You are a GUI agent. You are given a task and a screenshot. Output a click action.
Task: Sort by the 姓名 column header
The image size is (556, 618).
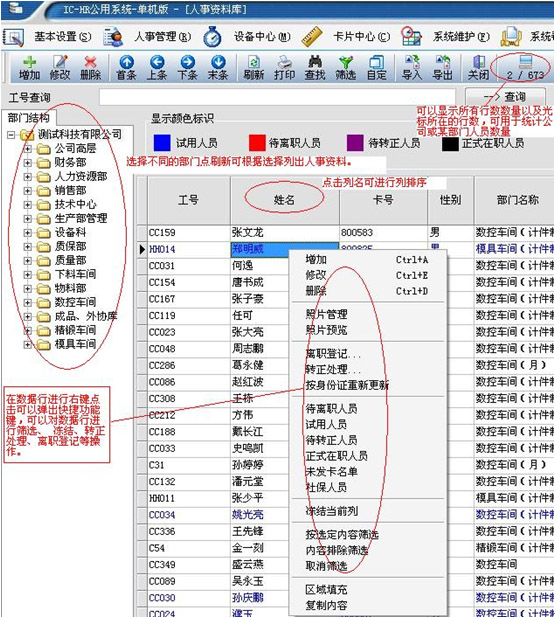coord(284,200)
